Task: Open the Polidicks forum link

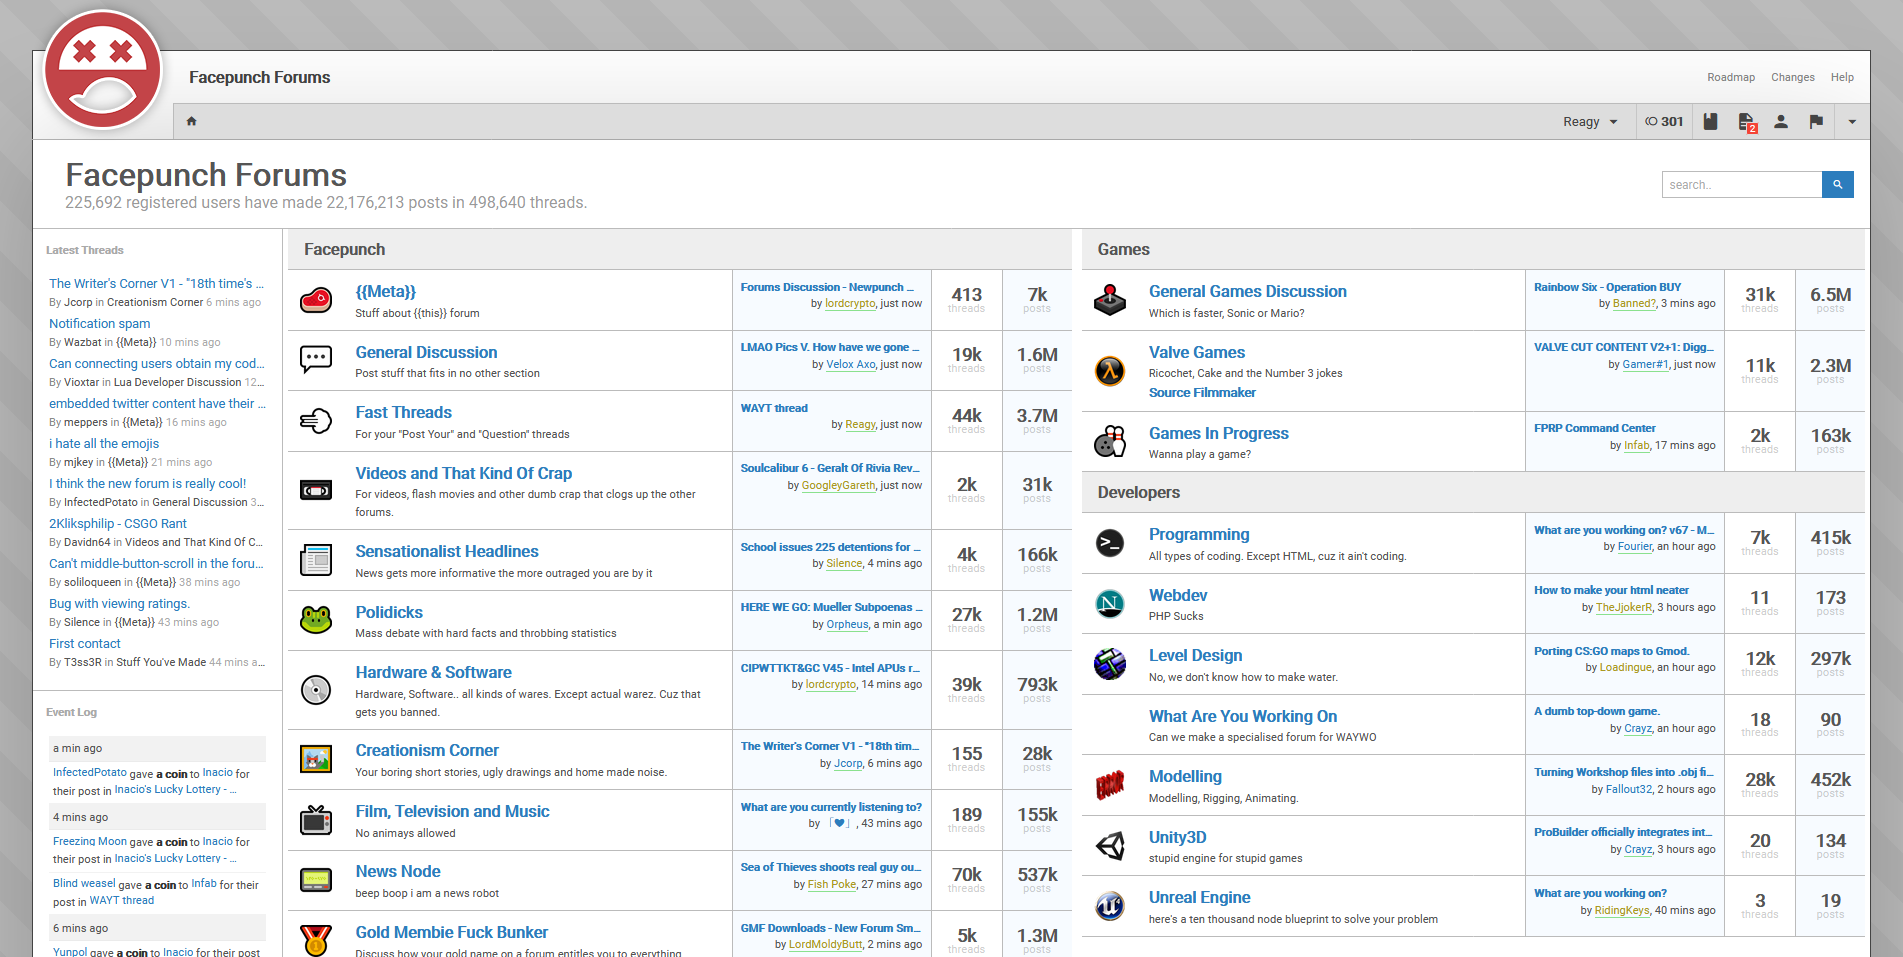Action: pos(389,612)
